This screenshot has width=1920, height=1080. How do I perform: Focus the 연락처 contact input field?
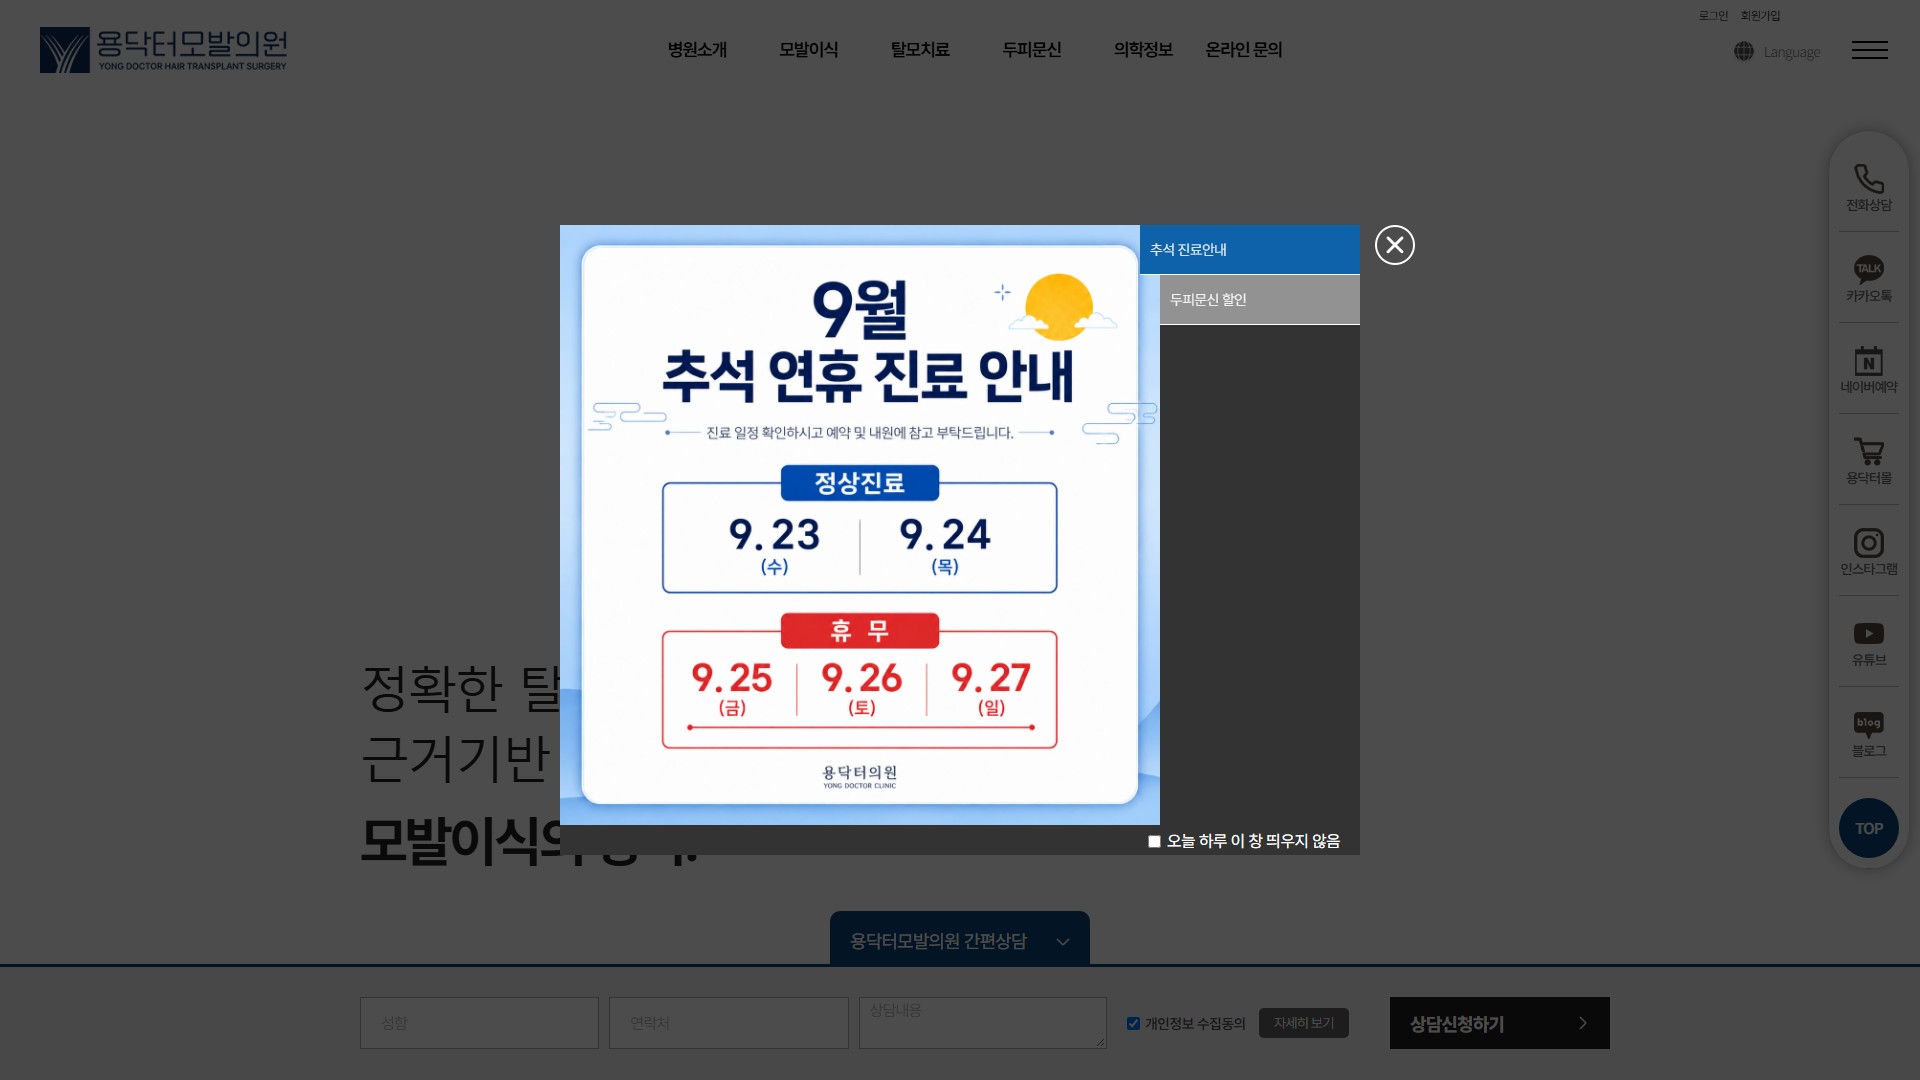(728, 1023)
